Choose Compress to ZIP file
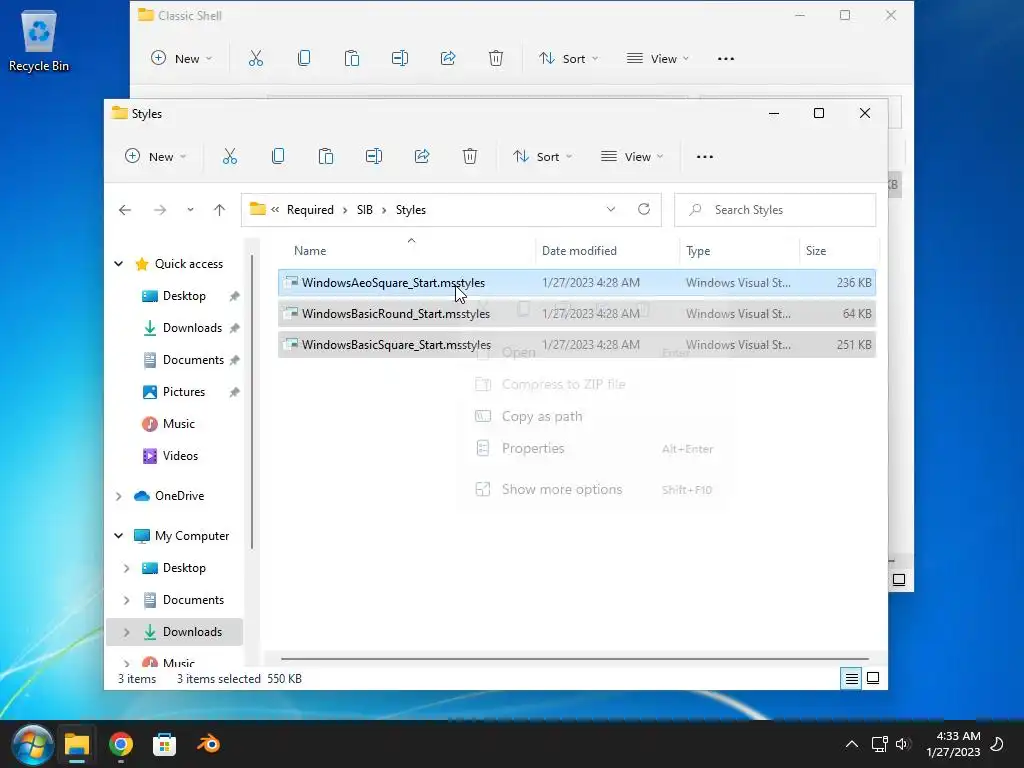This screenshot has height=768, width=1024. (x=594, y=384)
